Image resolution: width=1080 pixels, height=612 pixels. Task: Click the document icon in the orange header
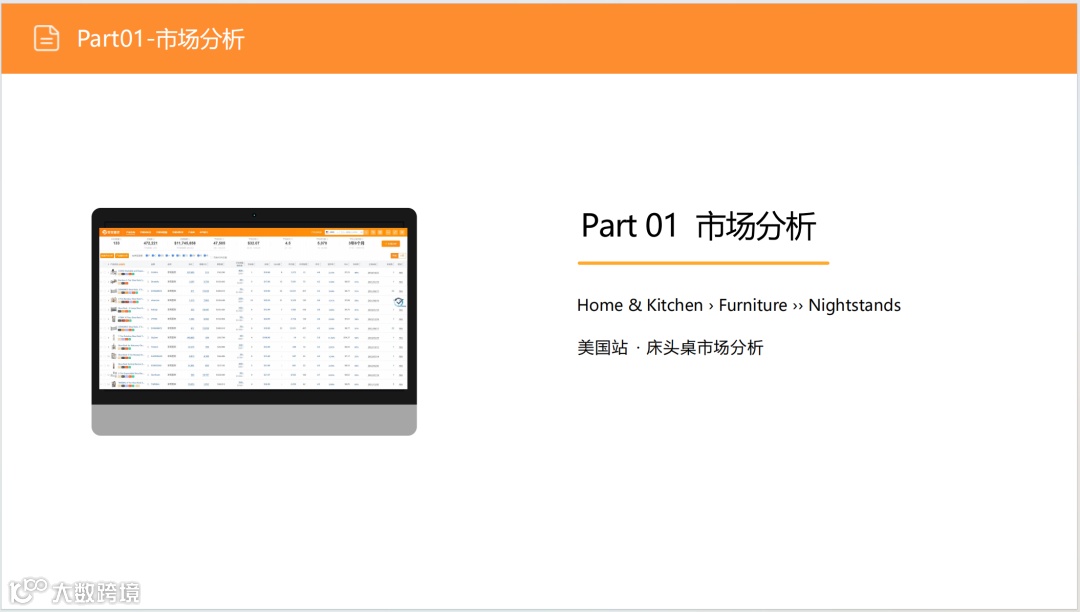pyautogui.click(x=47, y=39)
